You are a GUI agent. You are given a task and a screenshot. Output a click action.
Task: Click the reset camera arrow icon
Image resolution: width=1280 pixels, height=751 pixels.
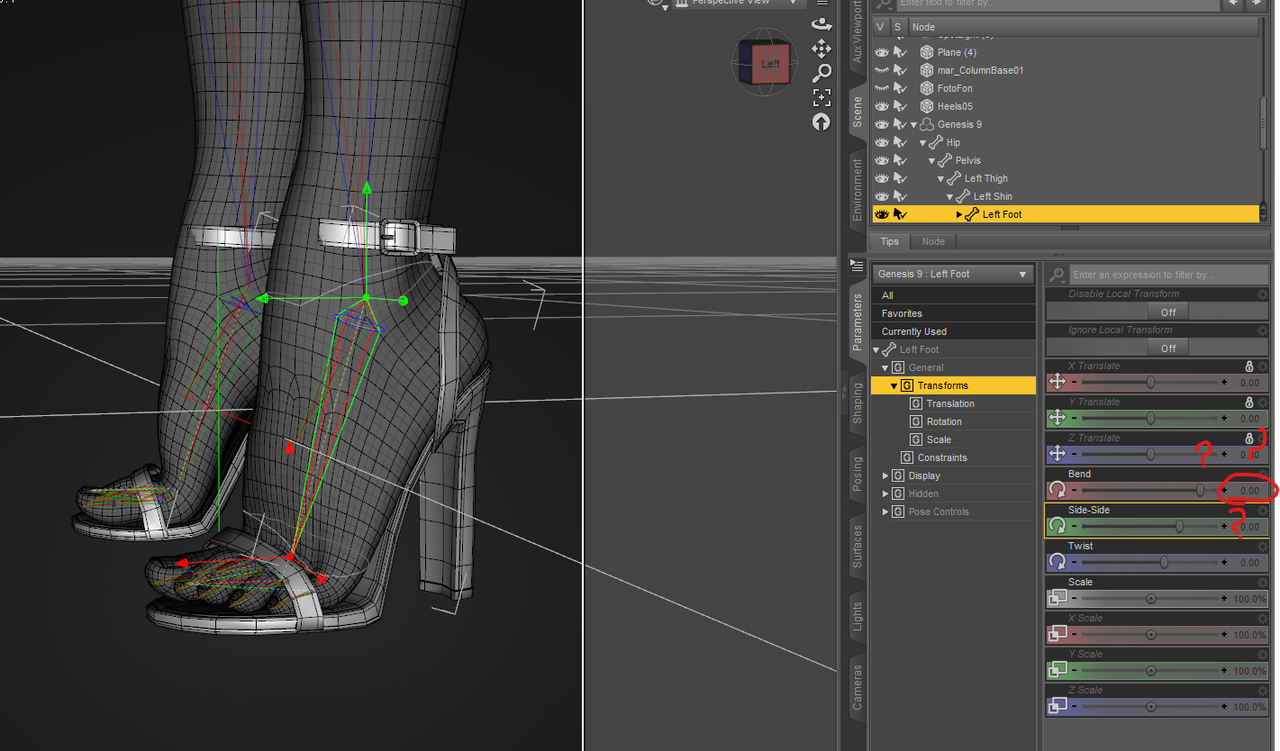tap(821, 122)
